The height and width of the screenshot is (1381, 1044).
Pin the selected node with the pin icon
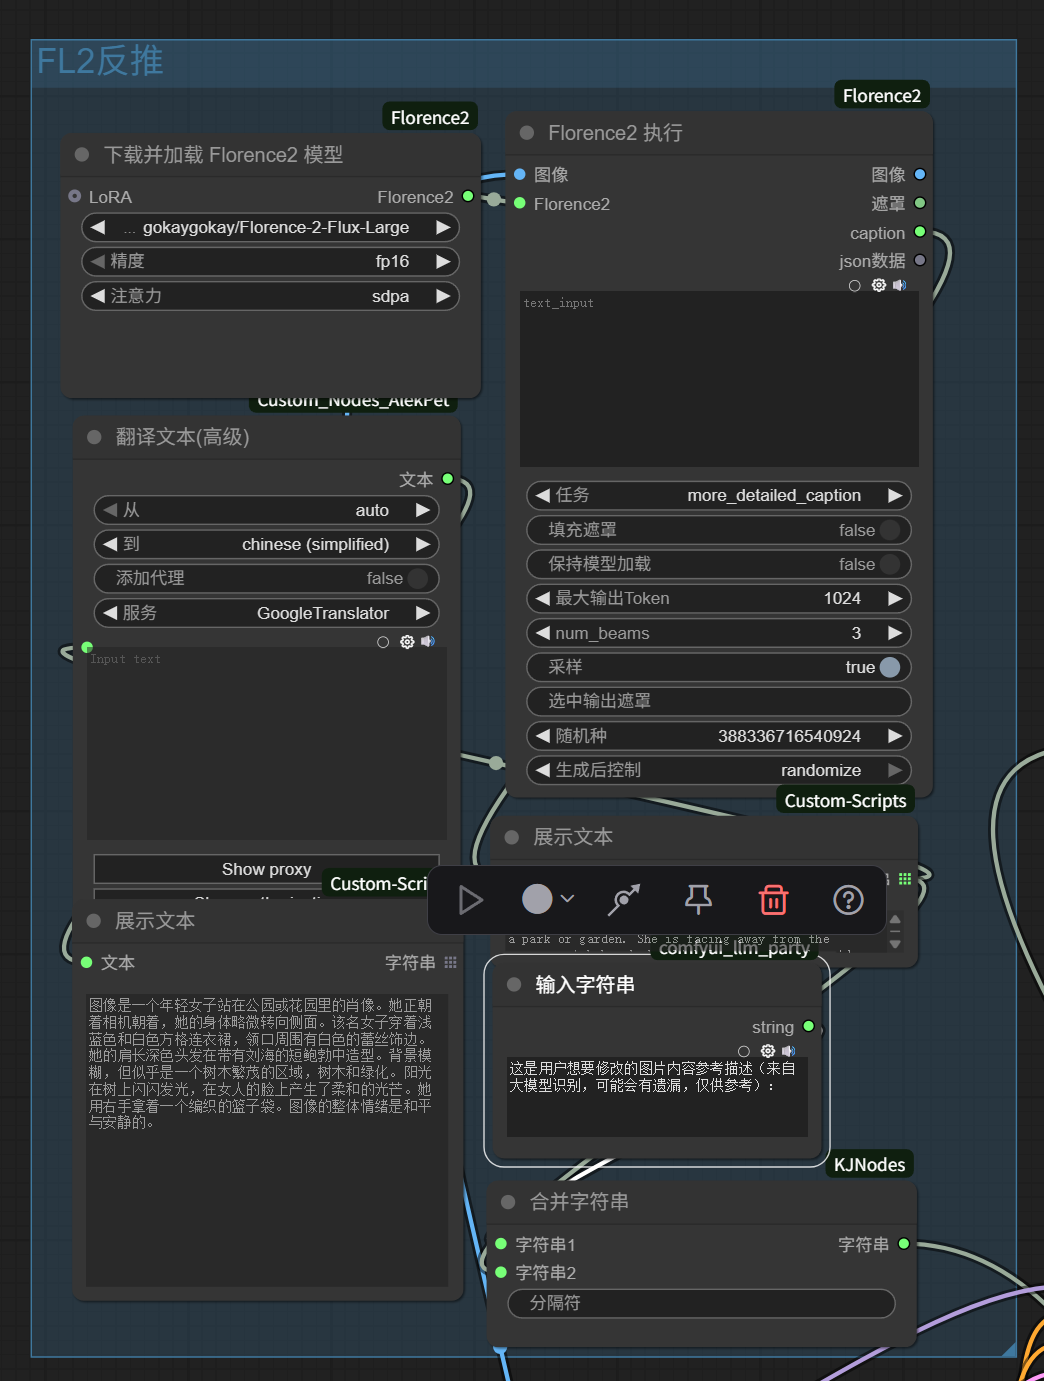point(698,900)
